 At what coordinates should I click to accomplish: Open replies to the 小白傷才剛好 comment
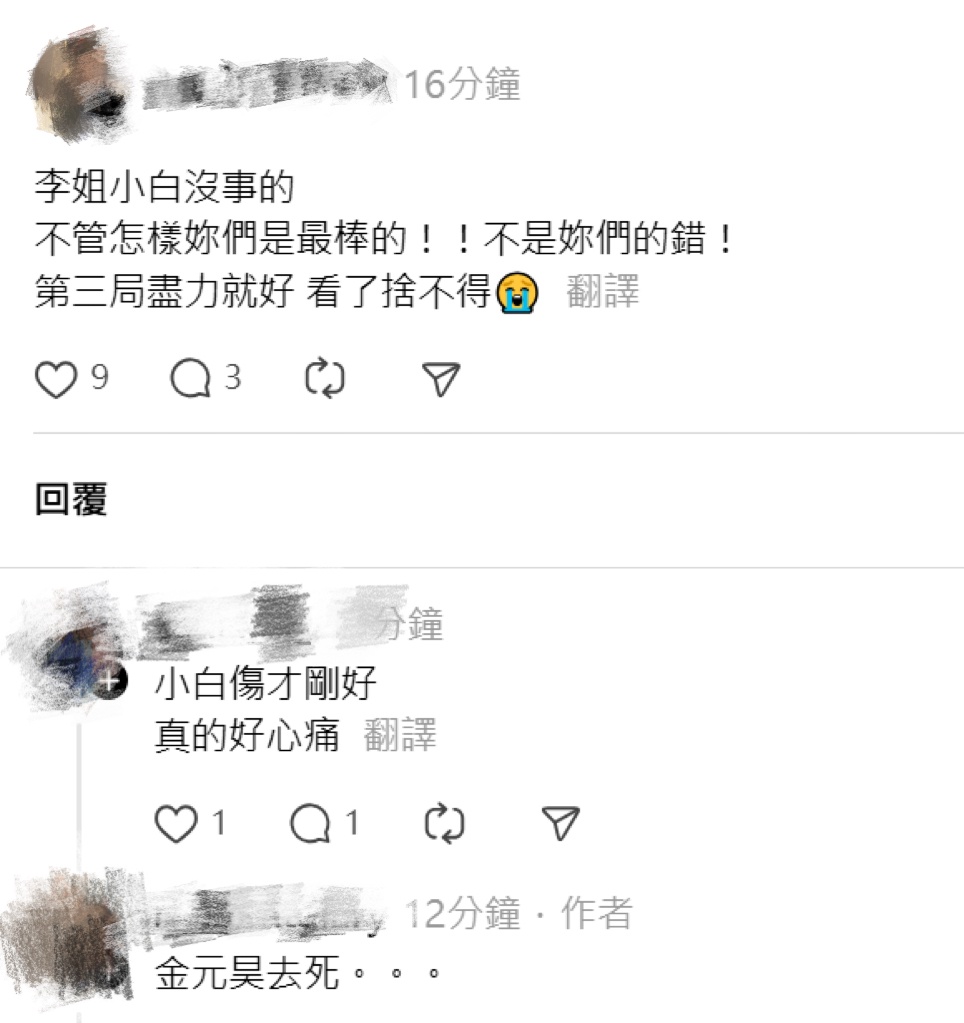click(310, 823)
